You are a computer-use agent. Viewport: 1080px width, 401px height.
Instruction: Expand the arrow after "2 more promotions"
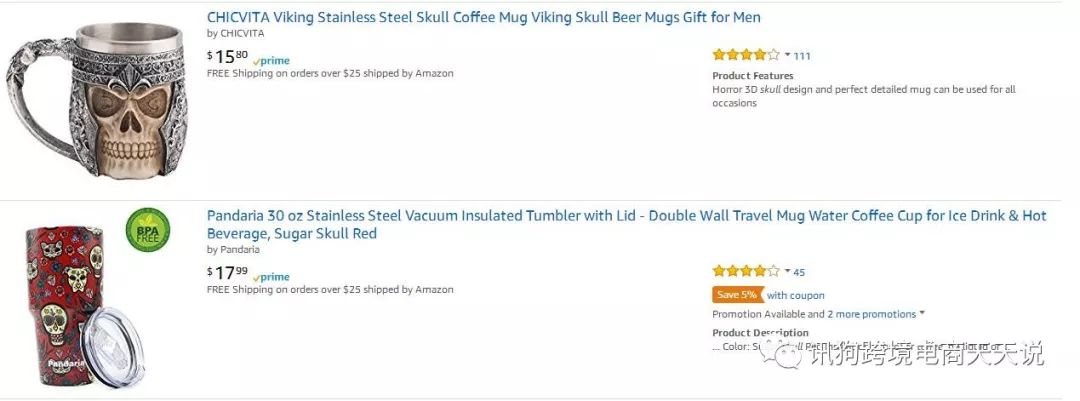click(x=921, y=314)
